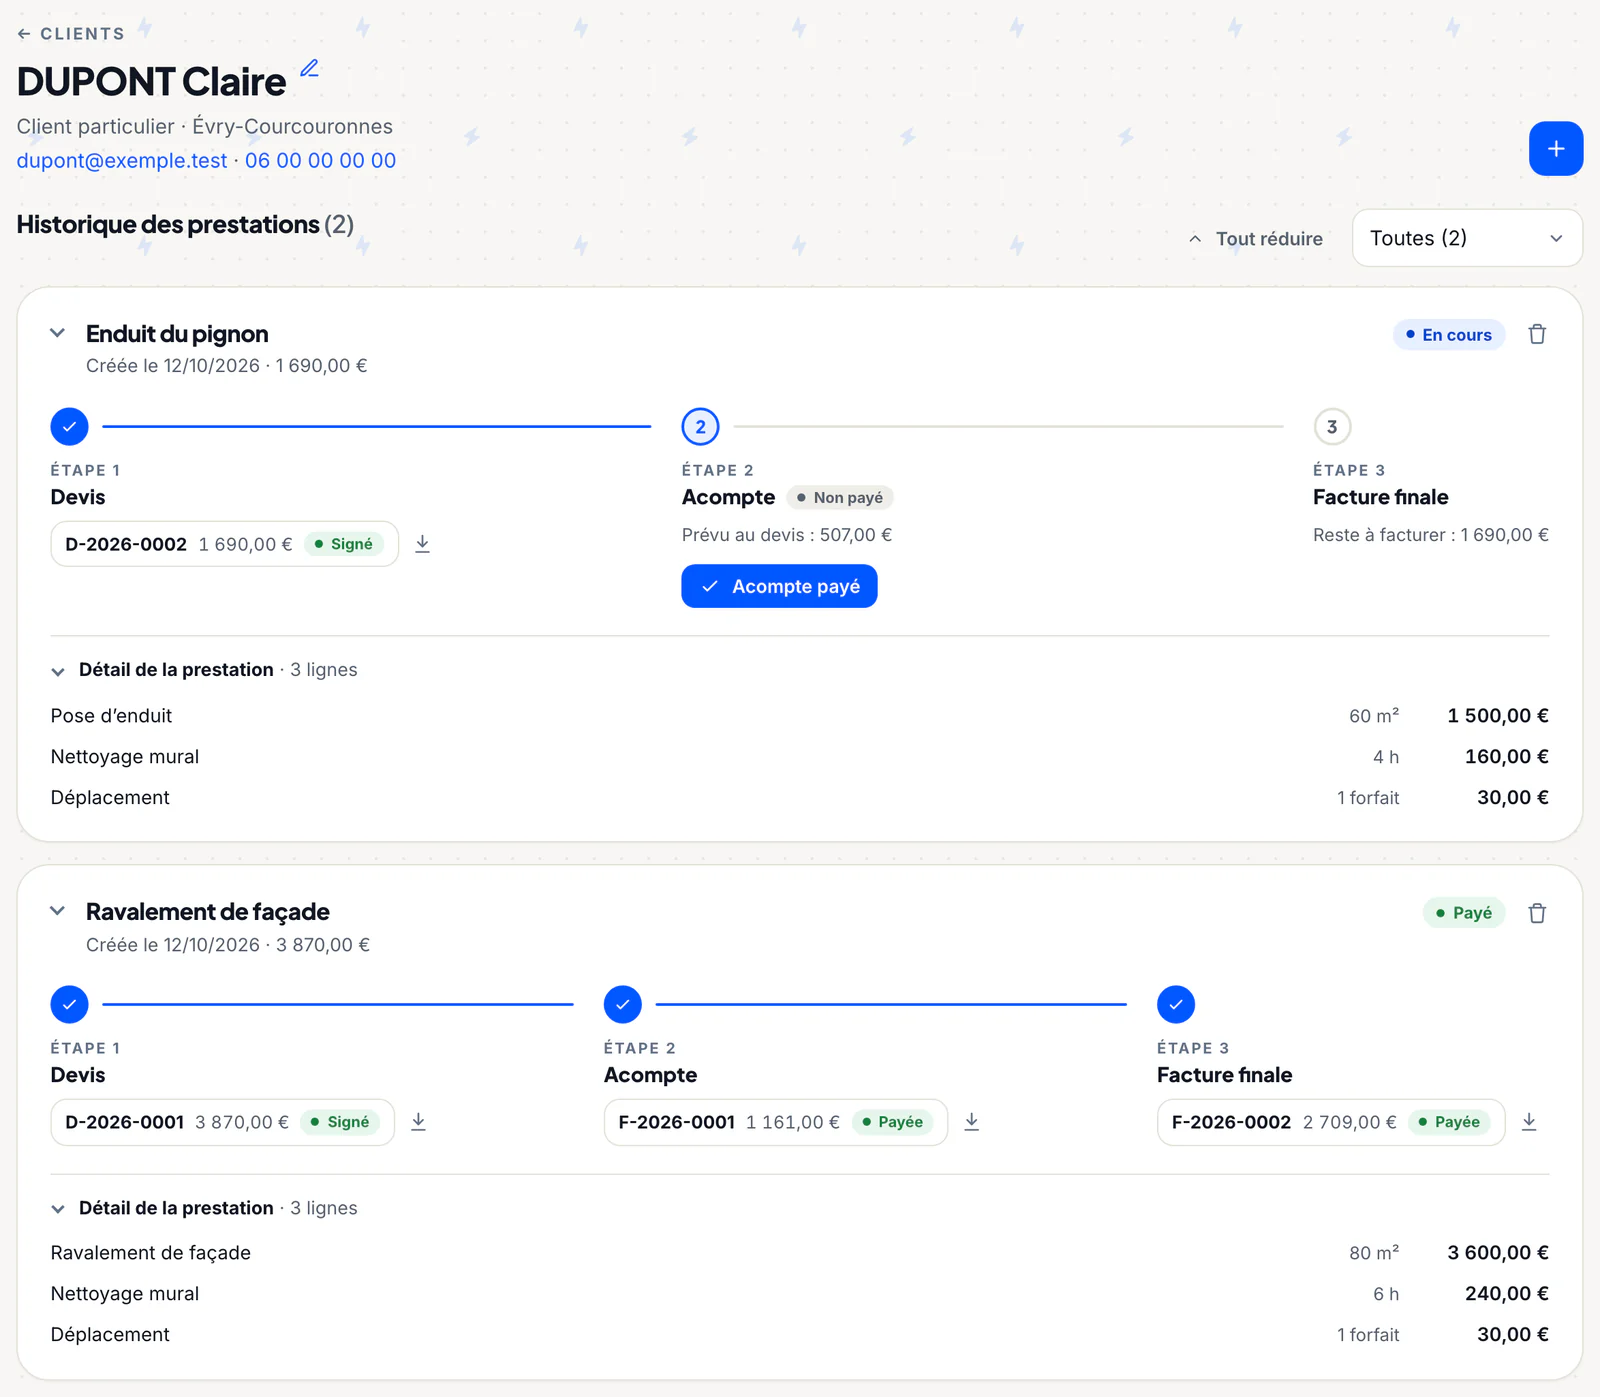Open the F-2026-0001 invoice chip
This screenshot has height=1397, width=1600.
coord(776,1122)
